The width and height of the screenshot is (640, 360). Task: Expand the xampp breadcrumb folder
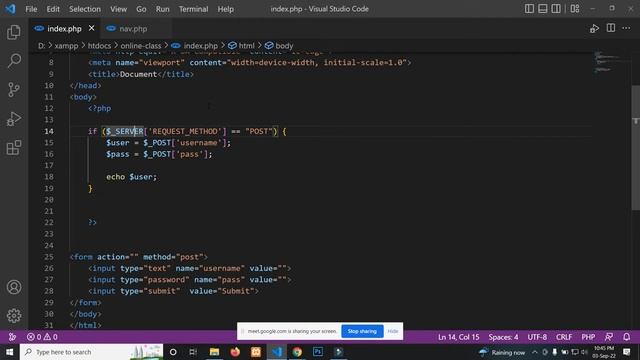pyautogui.click(x=66, y=46)
